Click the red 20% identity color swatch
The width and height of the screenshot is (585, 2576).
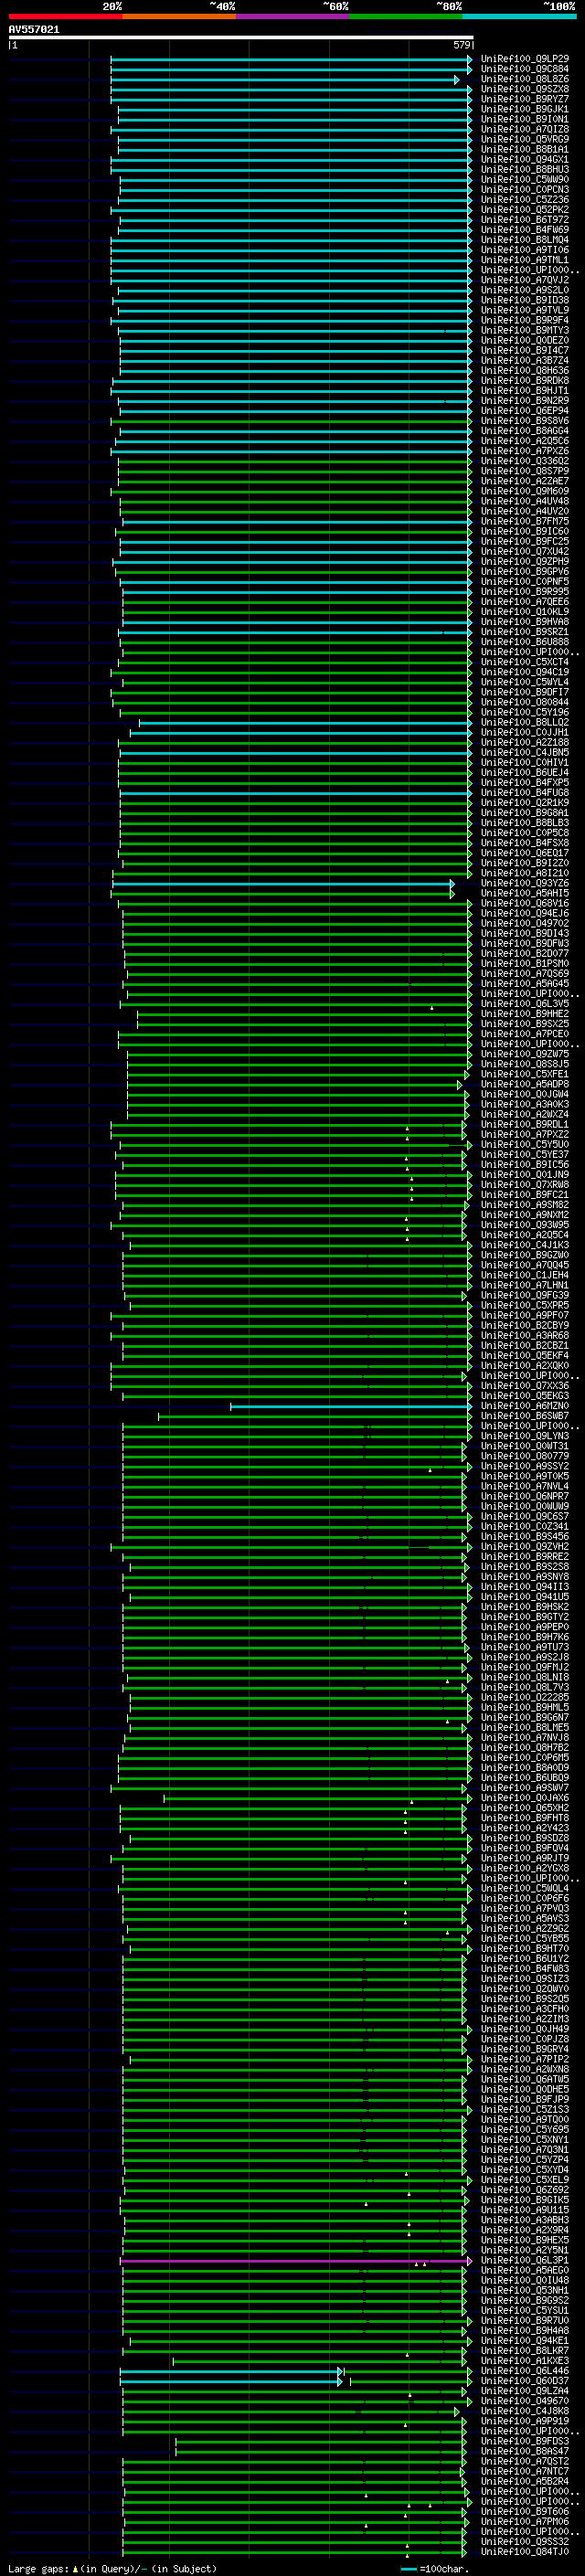coord(65,16)
